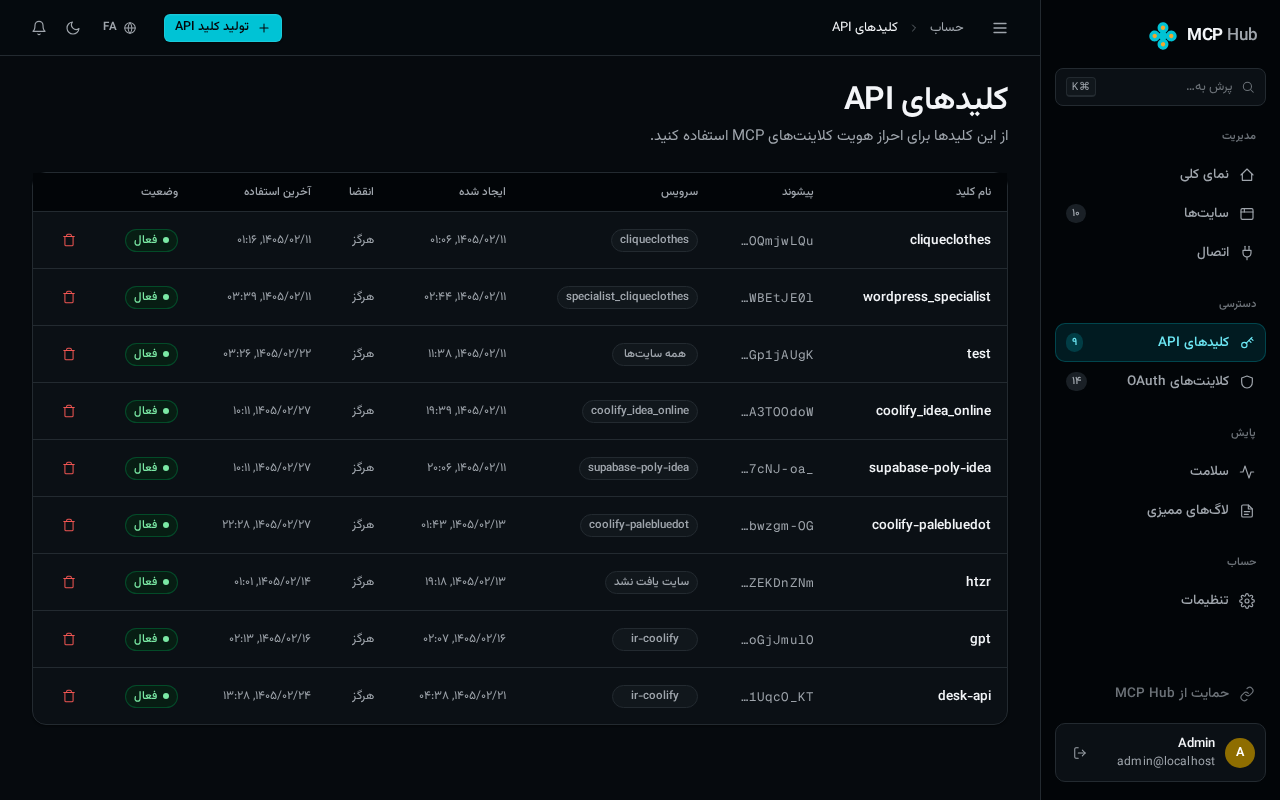
Task: Click the تولید کلید API button
Action: click(223, 28)
